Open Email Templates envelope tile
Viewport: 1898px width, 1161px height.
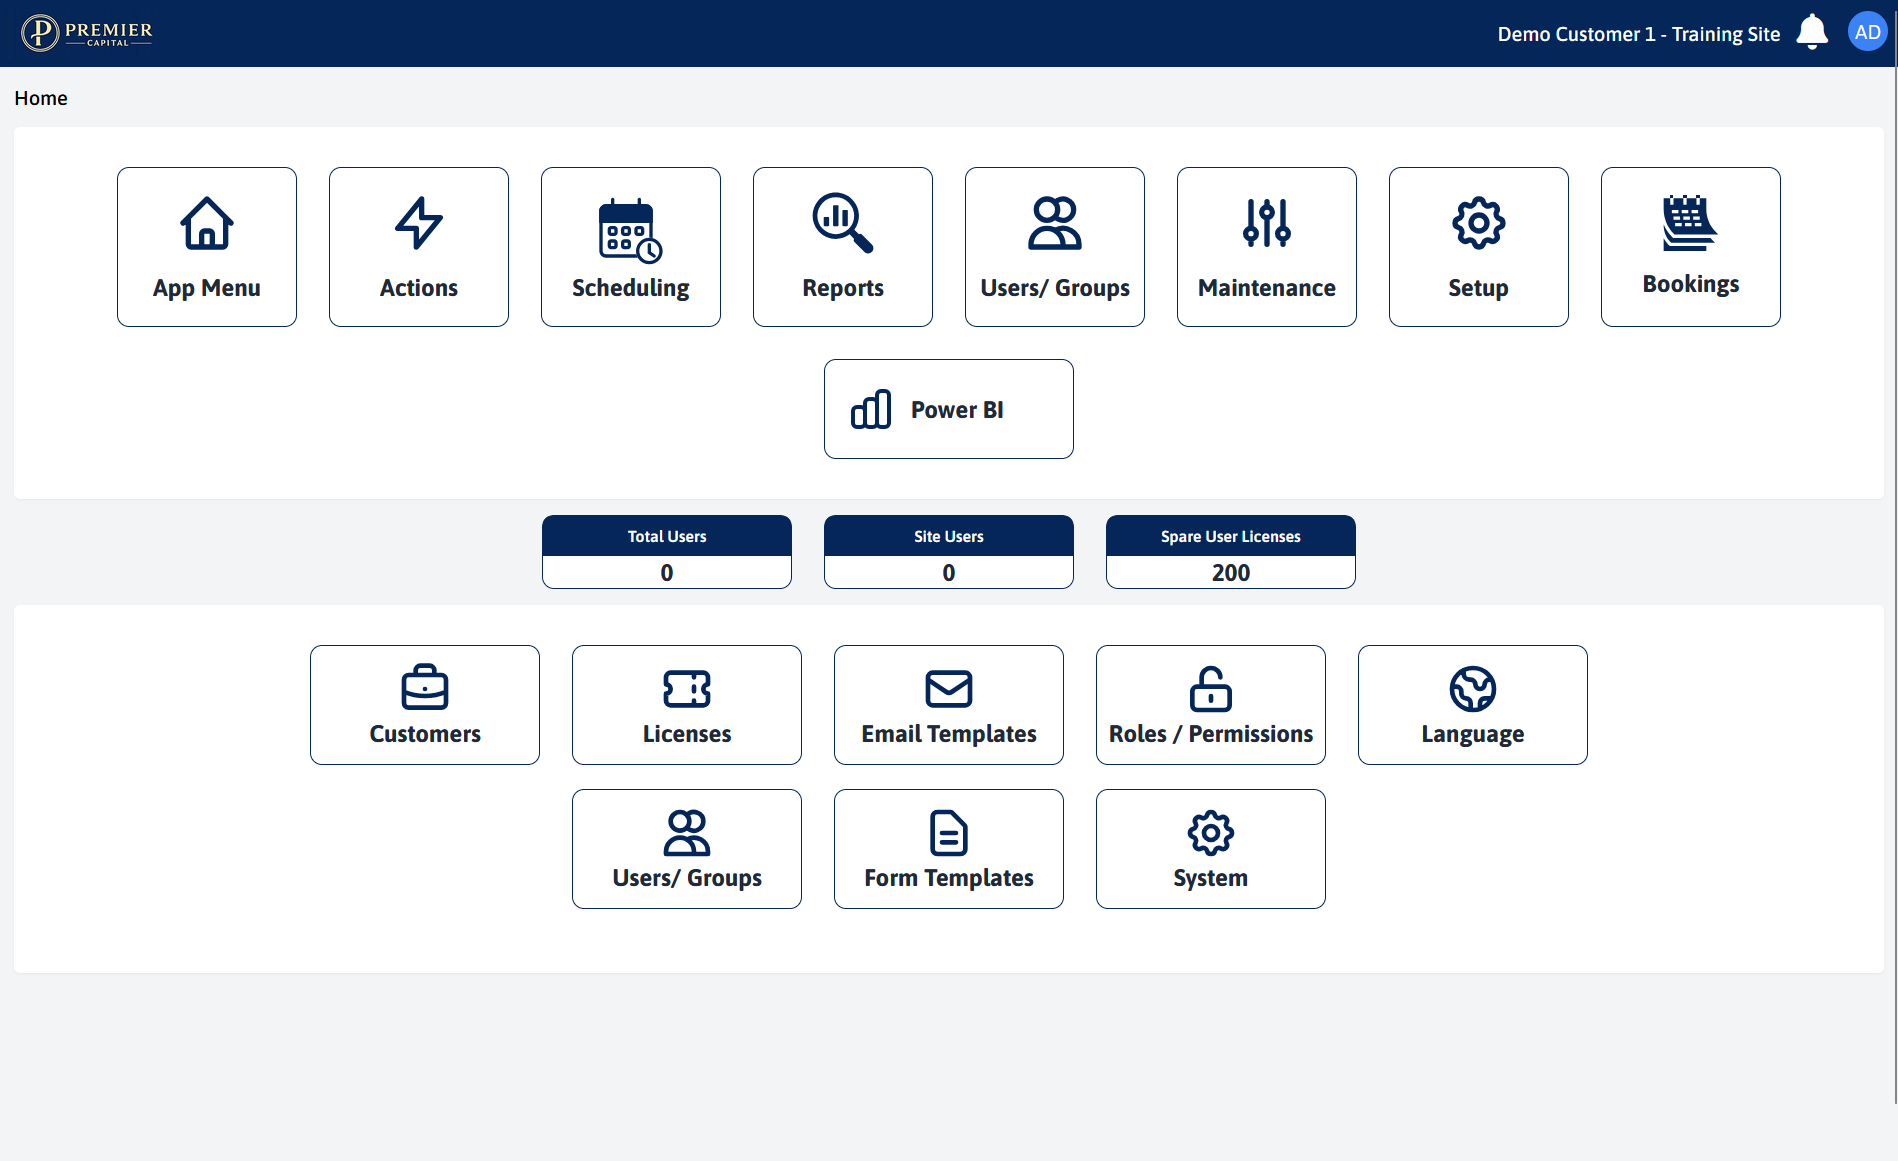(949, 705)
